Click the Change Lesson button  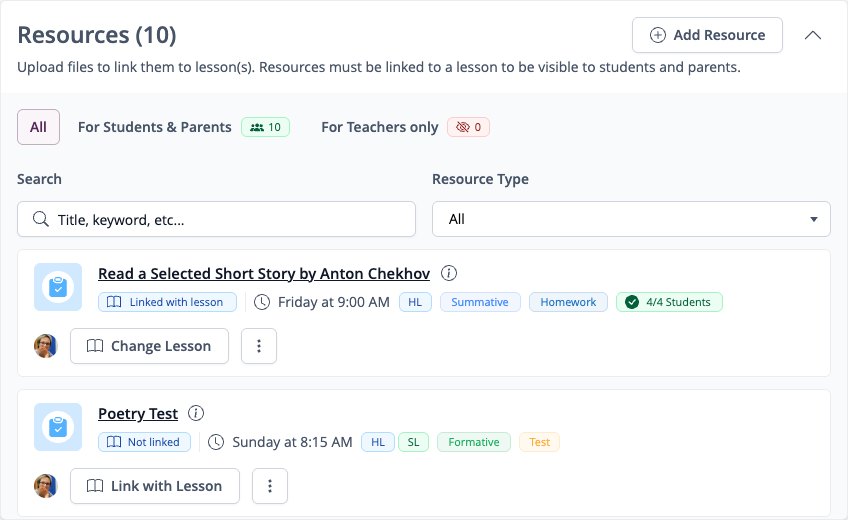pyautogui.click(x=149, y=346)
